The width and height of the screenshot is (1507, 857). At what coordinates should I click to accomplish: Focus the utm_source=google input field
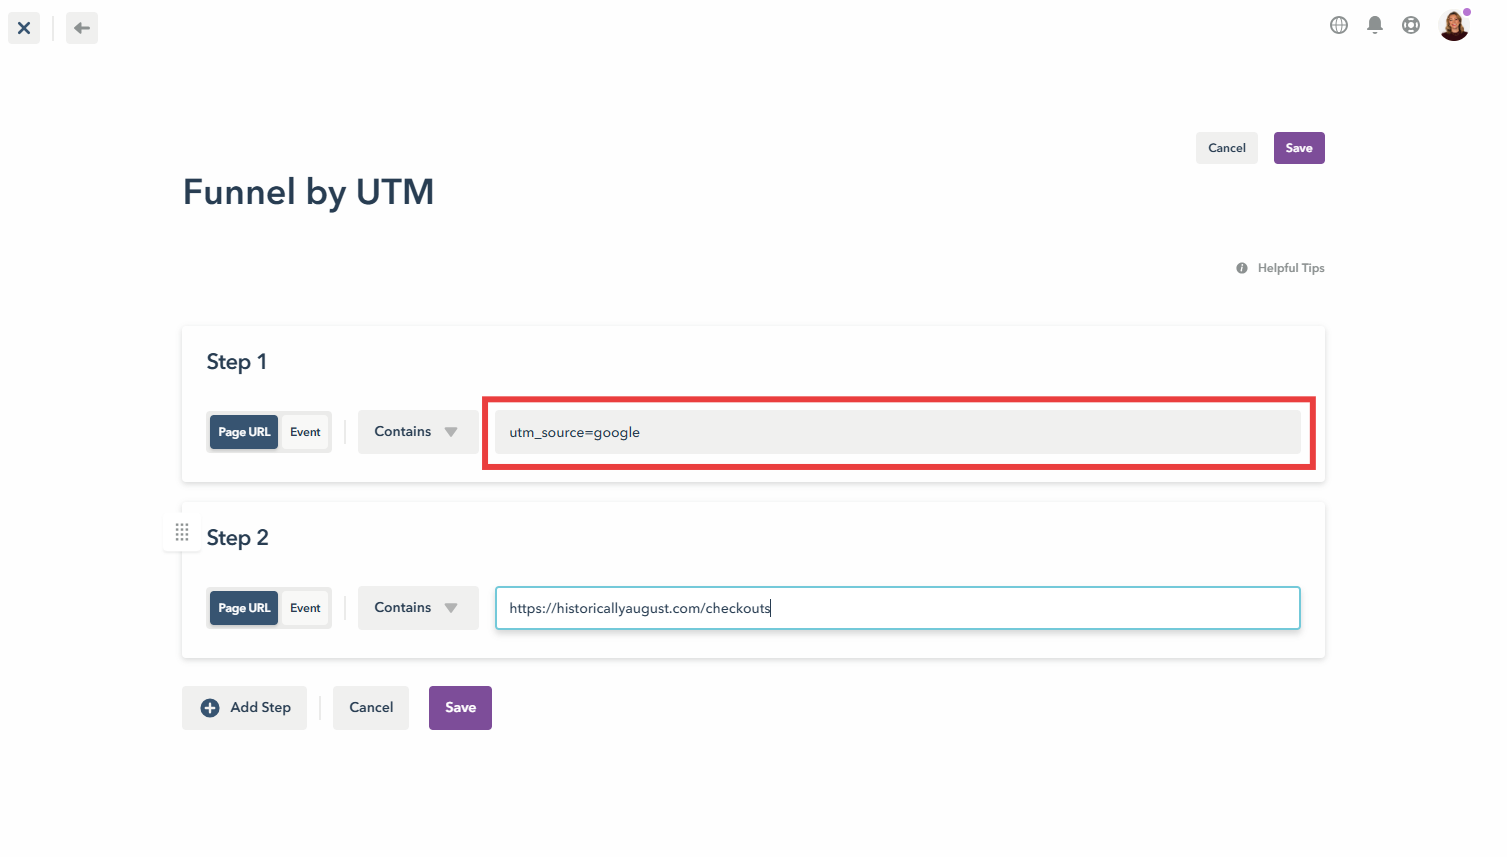[897, 431]
